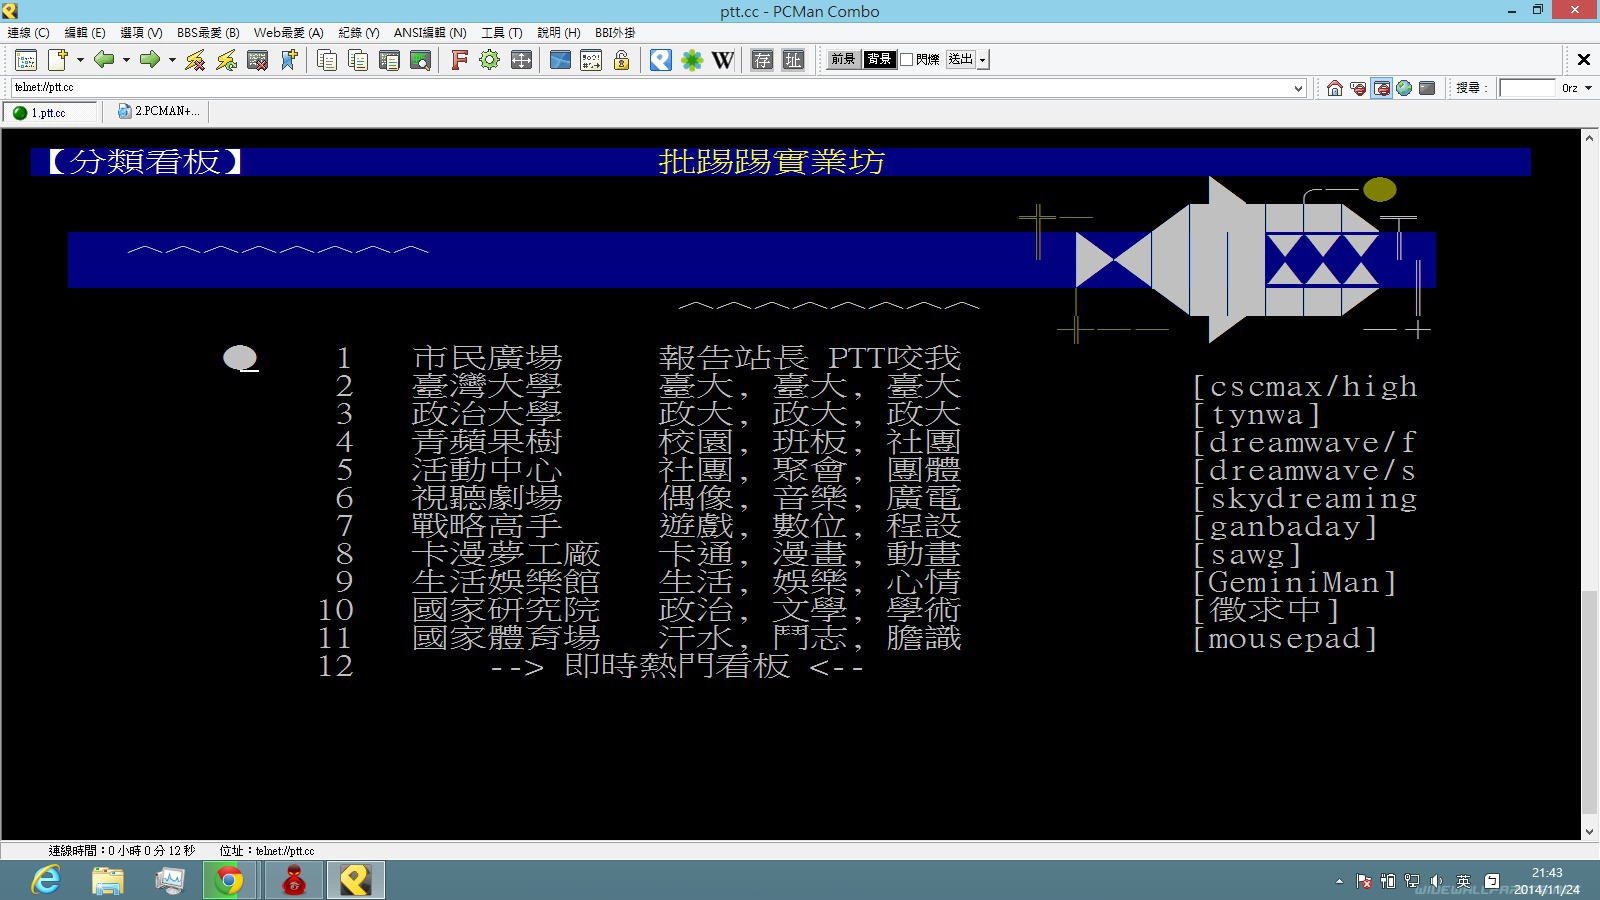This screenshot has height=900, width=1600.
Task: Click the select-all document icon
Action: 389,60
